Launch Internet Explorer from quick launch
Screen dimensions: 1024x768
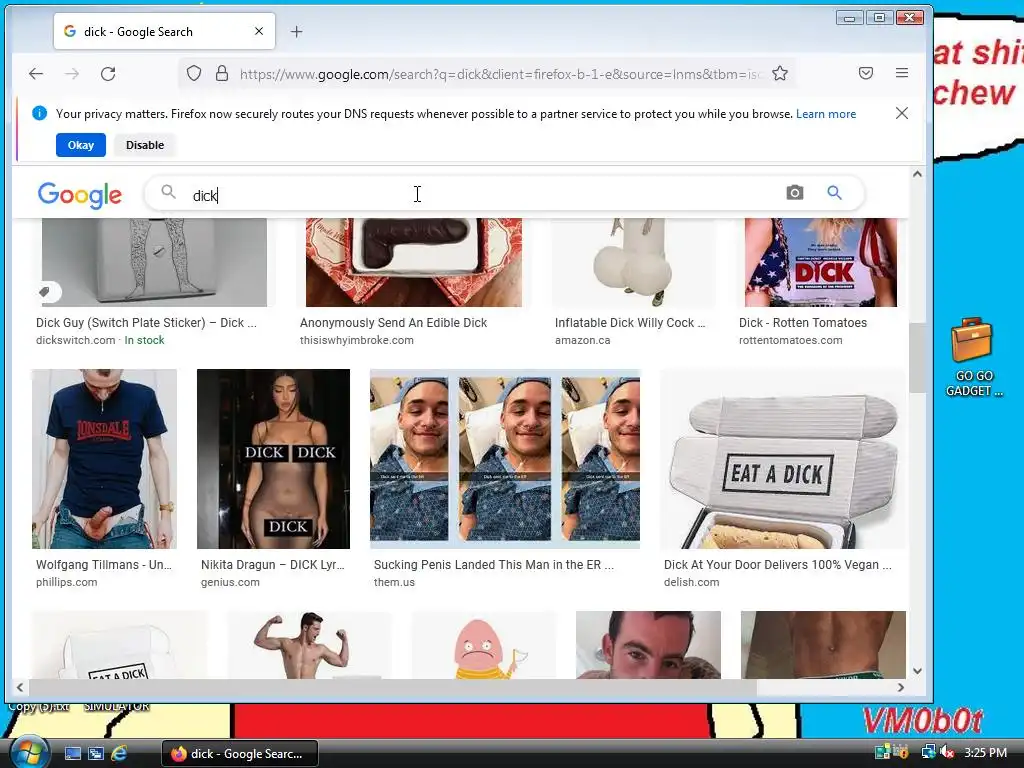(x=119, y=754)
